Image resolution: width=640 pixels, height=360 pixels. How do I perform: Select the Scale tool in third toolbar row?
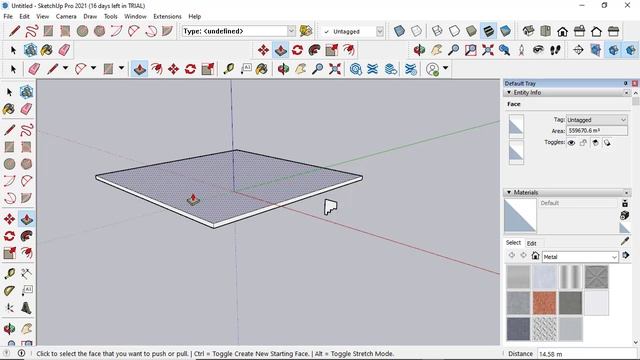click(x=207, y=69)
